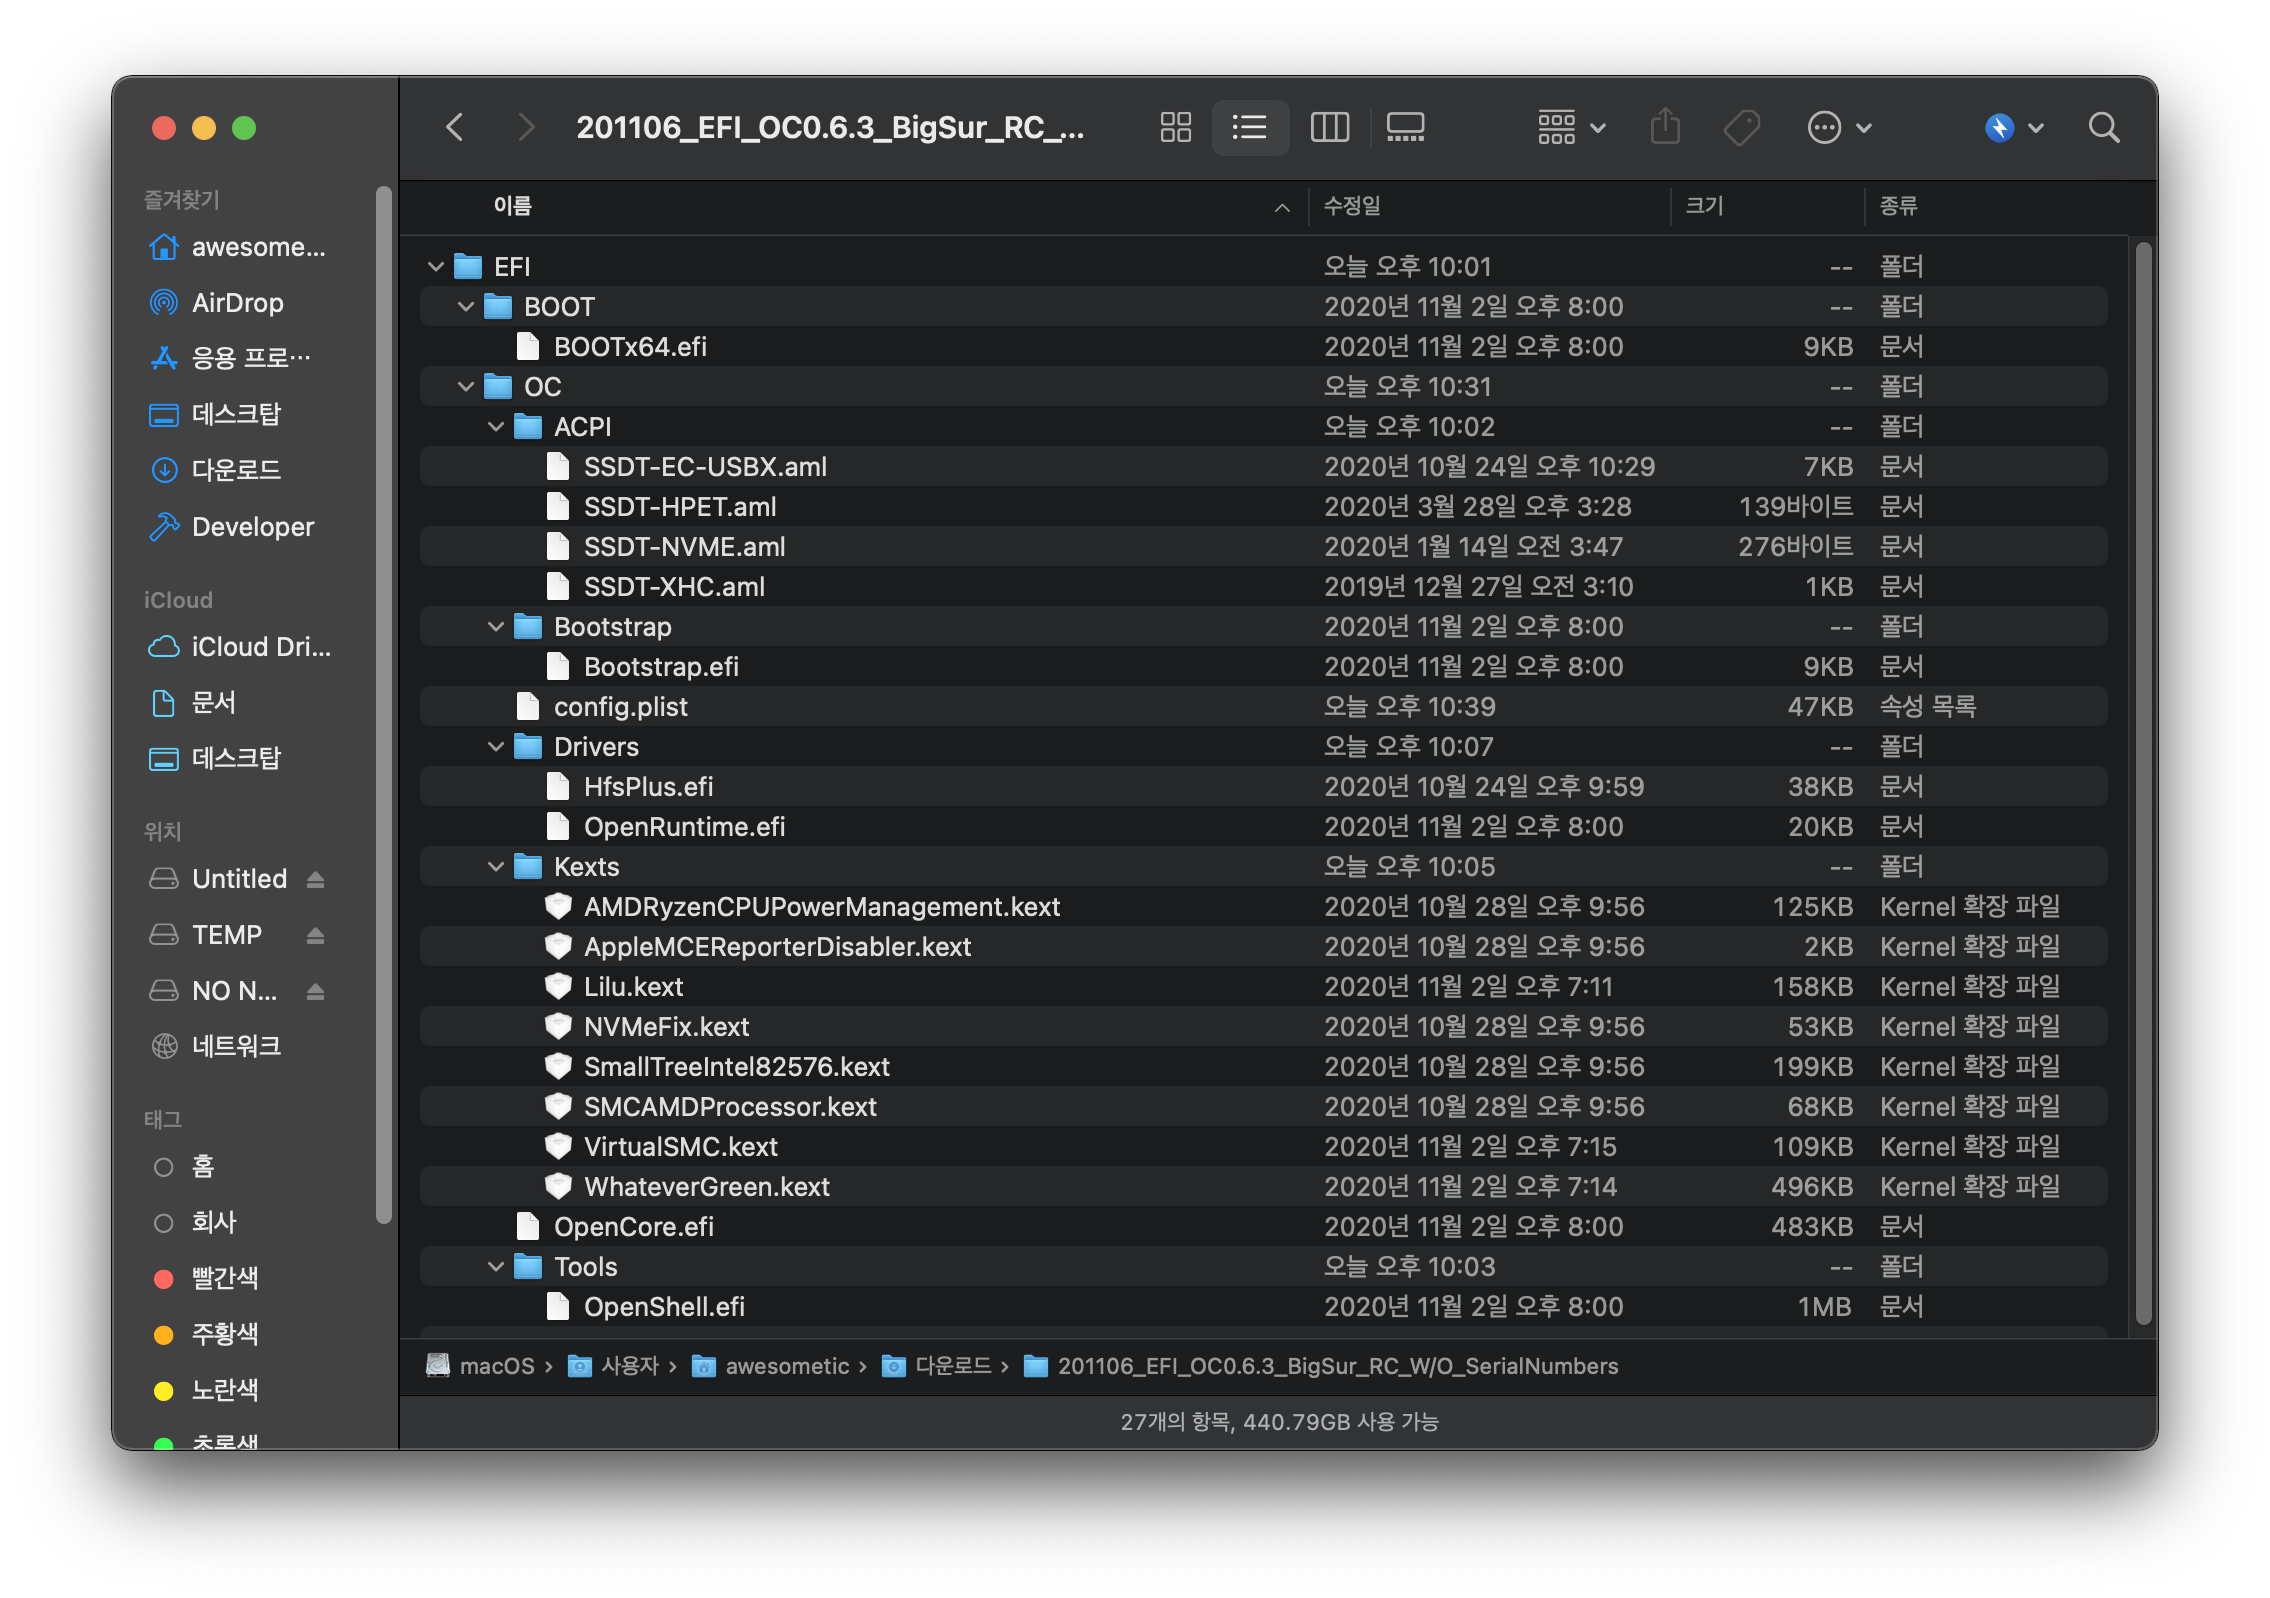
Task: Switch to gallery view
Action: 1405,128
